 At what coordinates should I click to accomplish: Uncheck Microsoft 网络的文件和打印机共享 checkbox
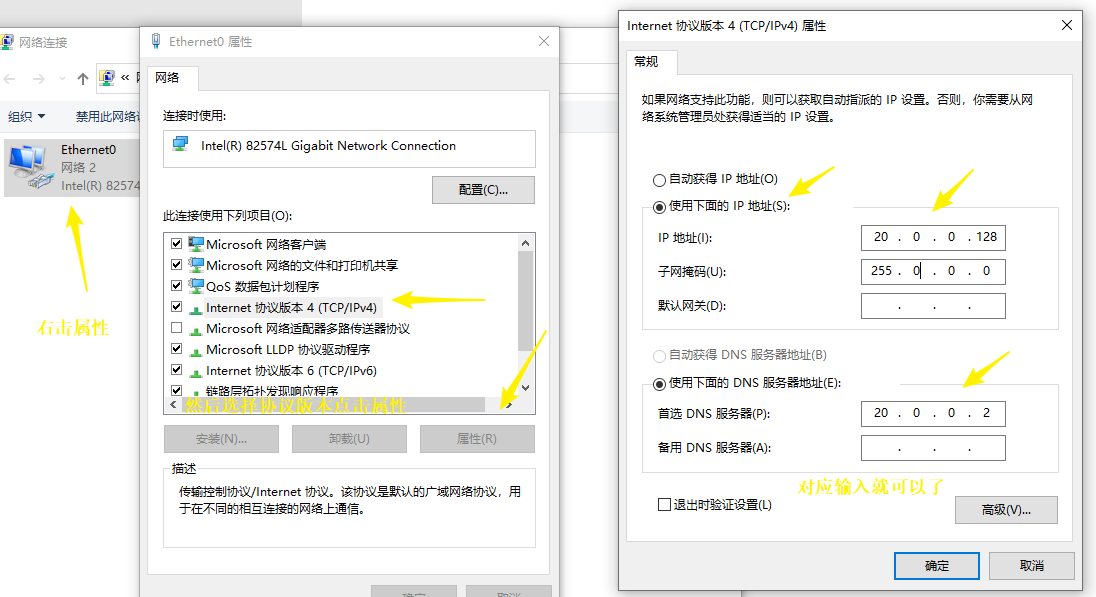176,265
